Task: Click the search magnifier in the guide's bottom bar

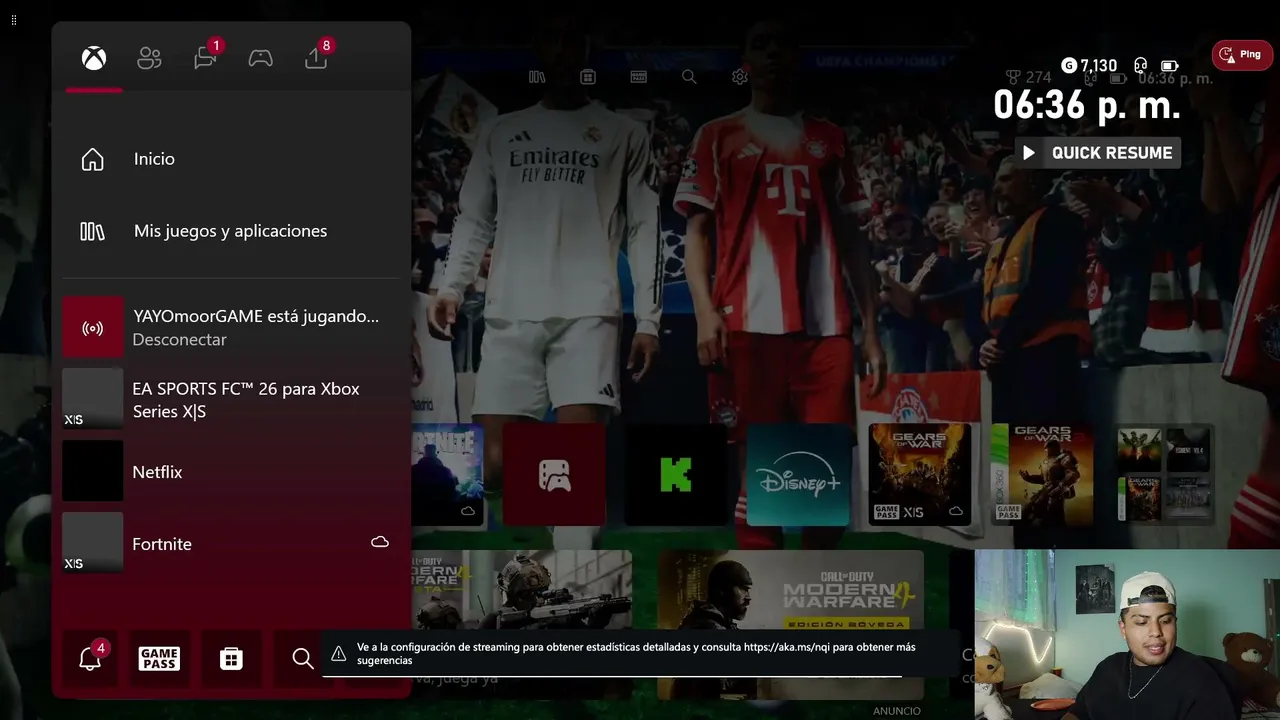Action: (x=302, y=658)
